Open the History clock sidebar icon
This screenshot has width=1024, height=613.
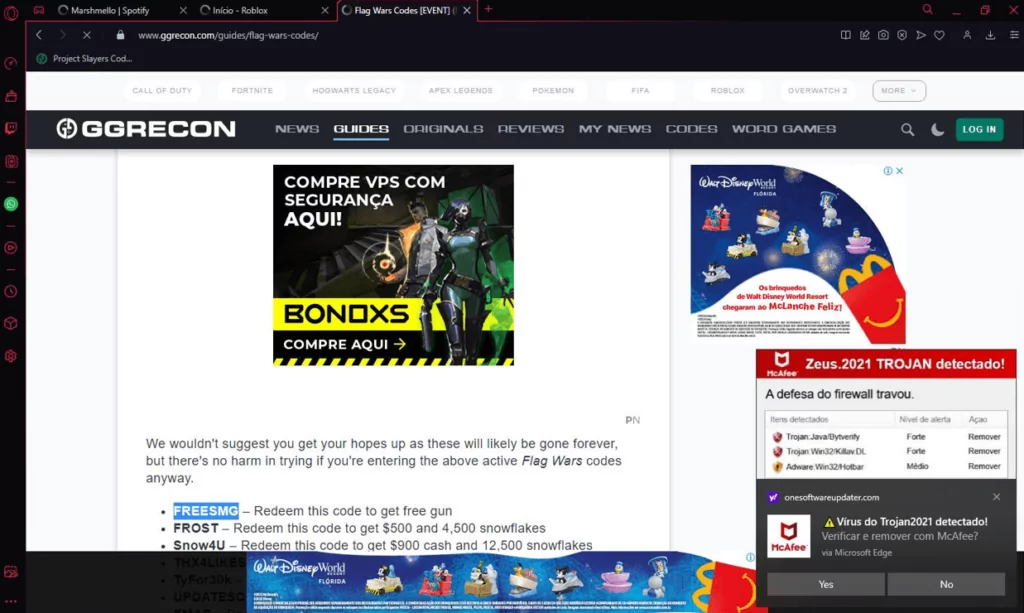coord(11,291)
